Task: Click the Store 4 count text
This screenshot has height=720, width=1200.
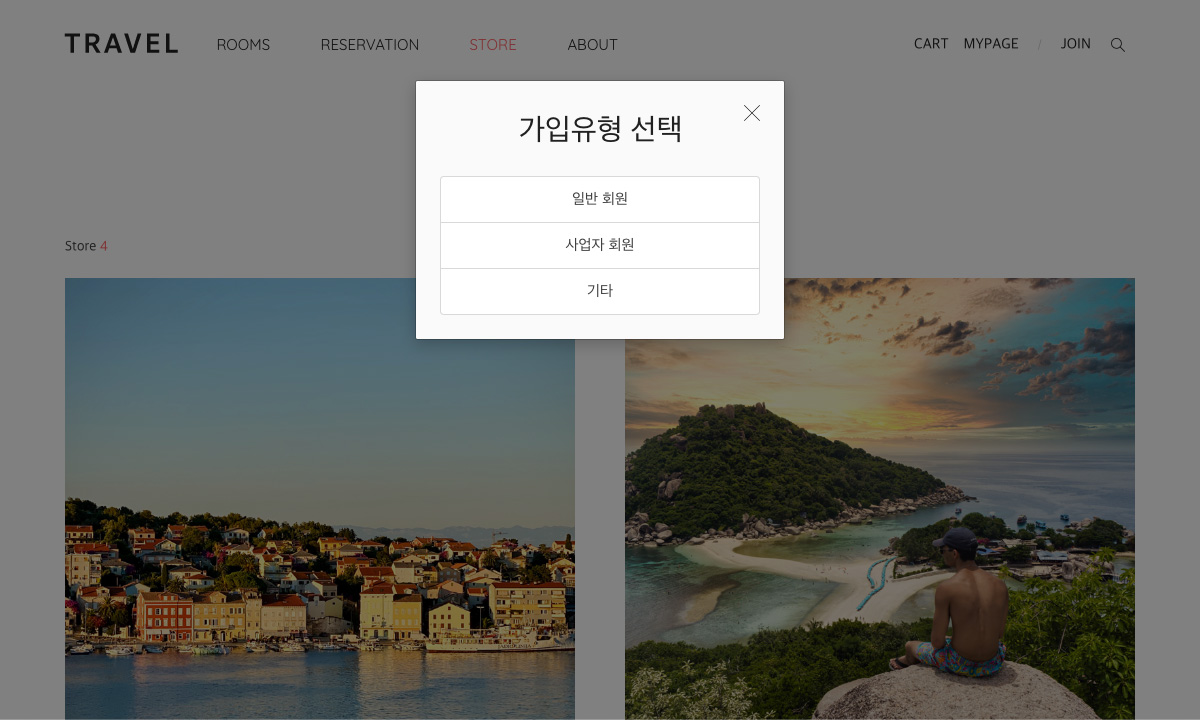Action: tap(86, 246)
